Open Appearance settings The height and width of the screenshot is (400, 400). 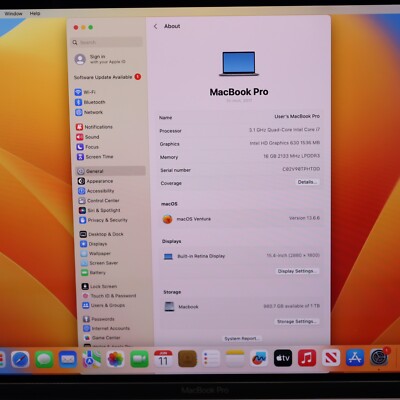[x=96, y=181]
